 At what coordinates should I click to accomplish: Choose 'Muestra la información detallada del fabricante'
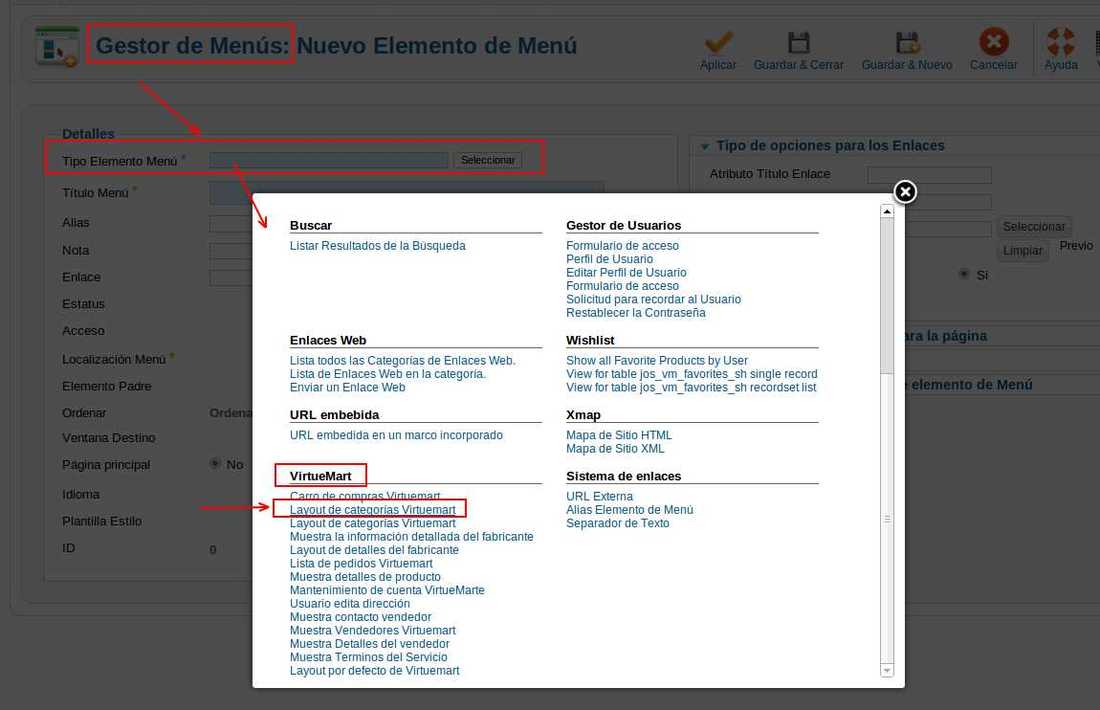tap(412, 536)
